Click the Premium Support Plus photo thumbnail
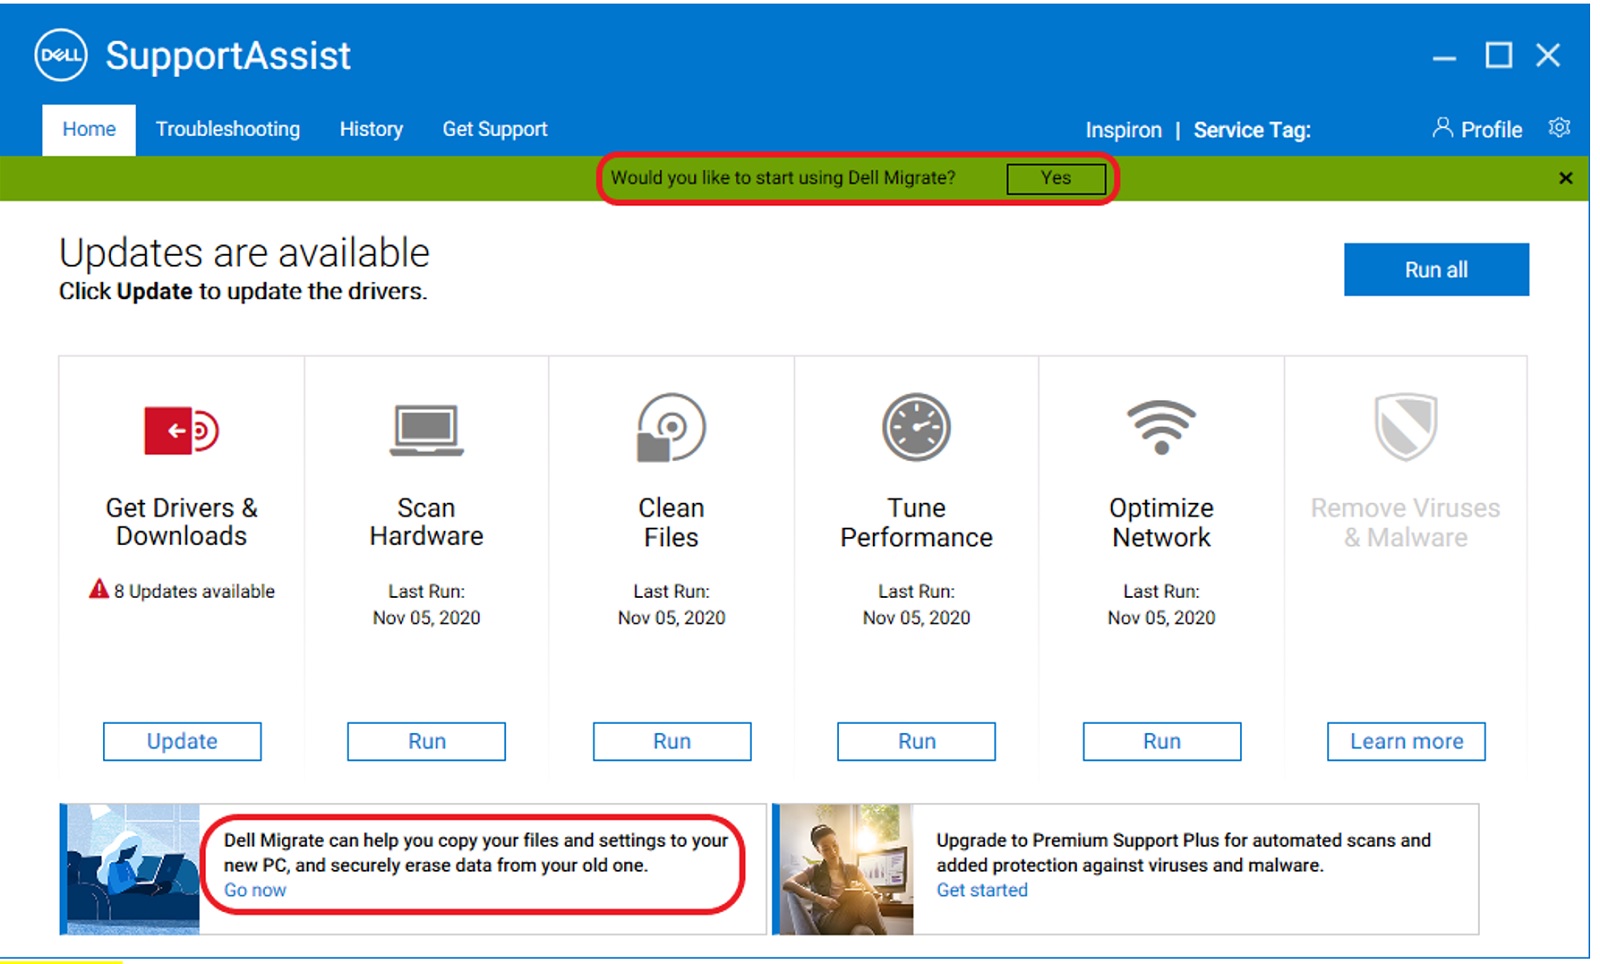 coord(845,869)
